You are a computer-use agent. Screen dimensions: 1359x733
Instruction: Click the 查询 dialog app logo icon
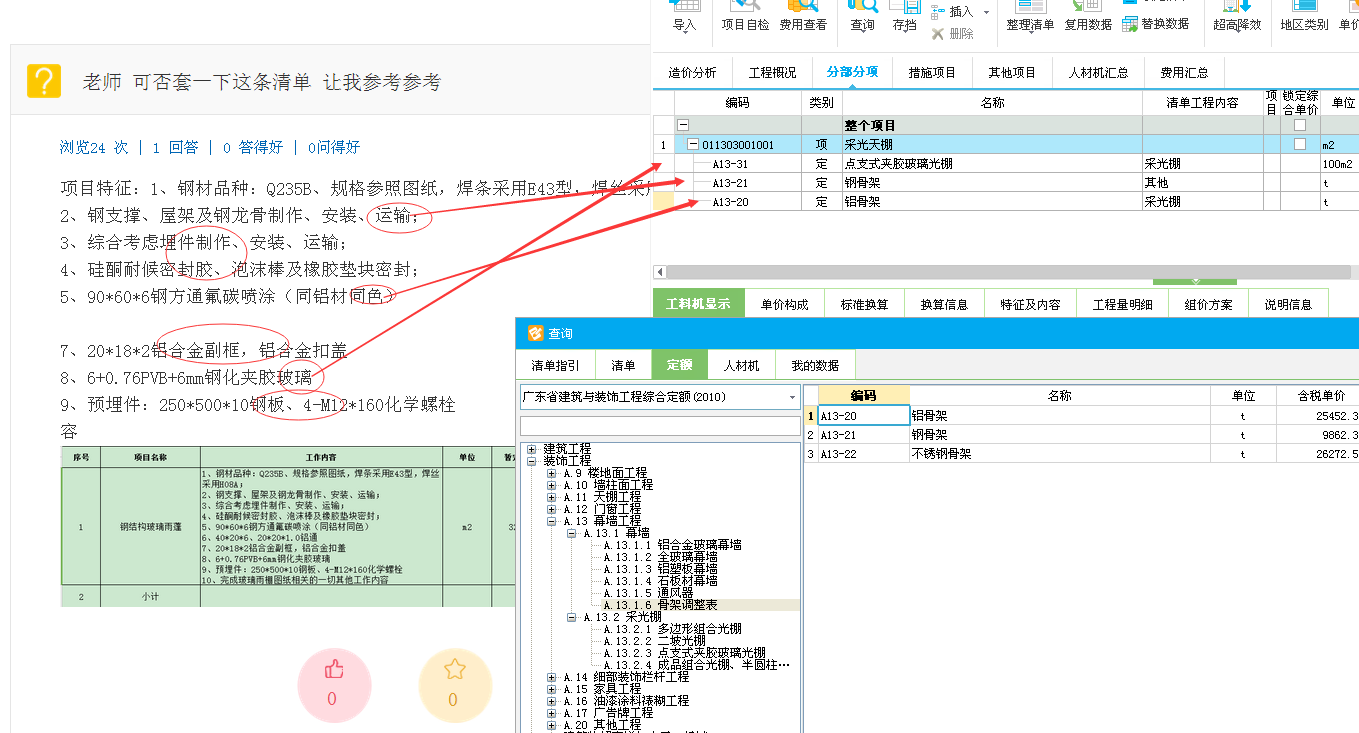(x=535, y=333)
